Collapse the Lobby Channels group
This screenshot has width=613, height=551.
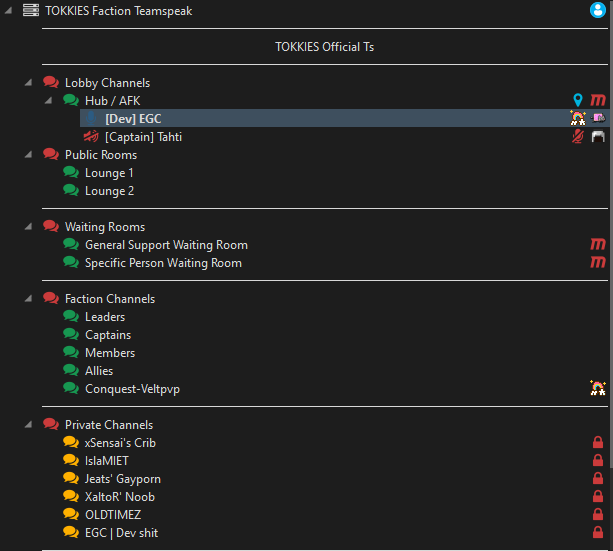(x=28, y=83)
